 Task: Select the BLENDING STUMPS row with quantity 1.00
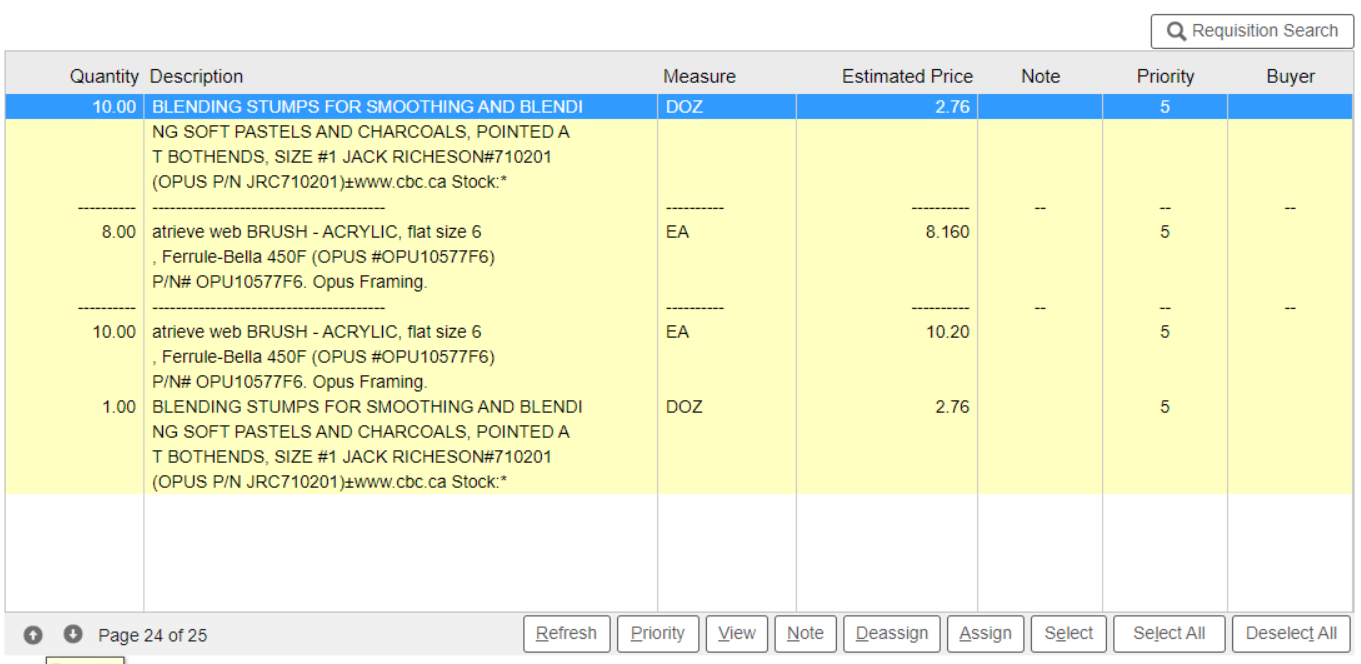(366, 407)
